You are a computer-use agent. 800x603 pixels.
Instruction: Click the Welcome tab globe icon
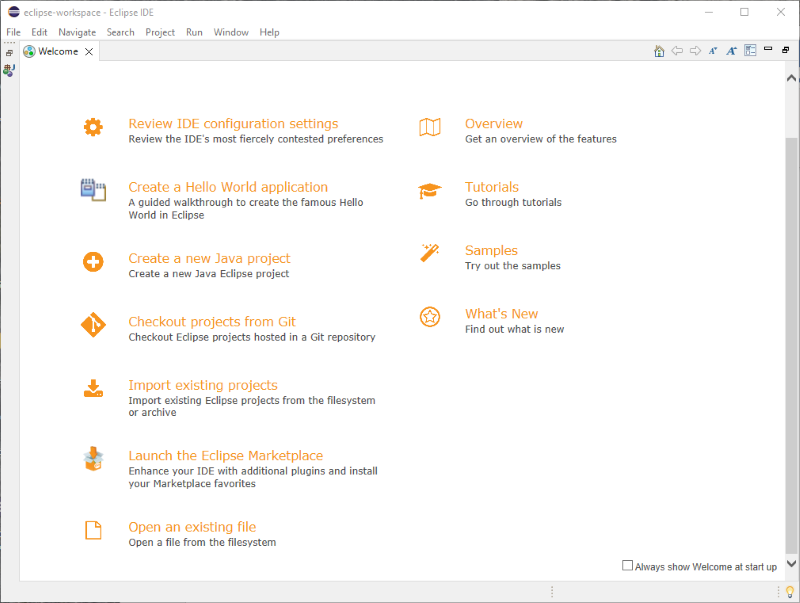[30, 52]
